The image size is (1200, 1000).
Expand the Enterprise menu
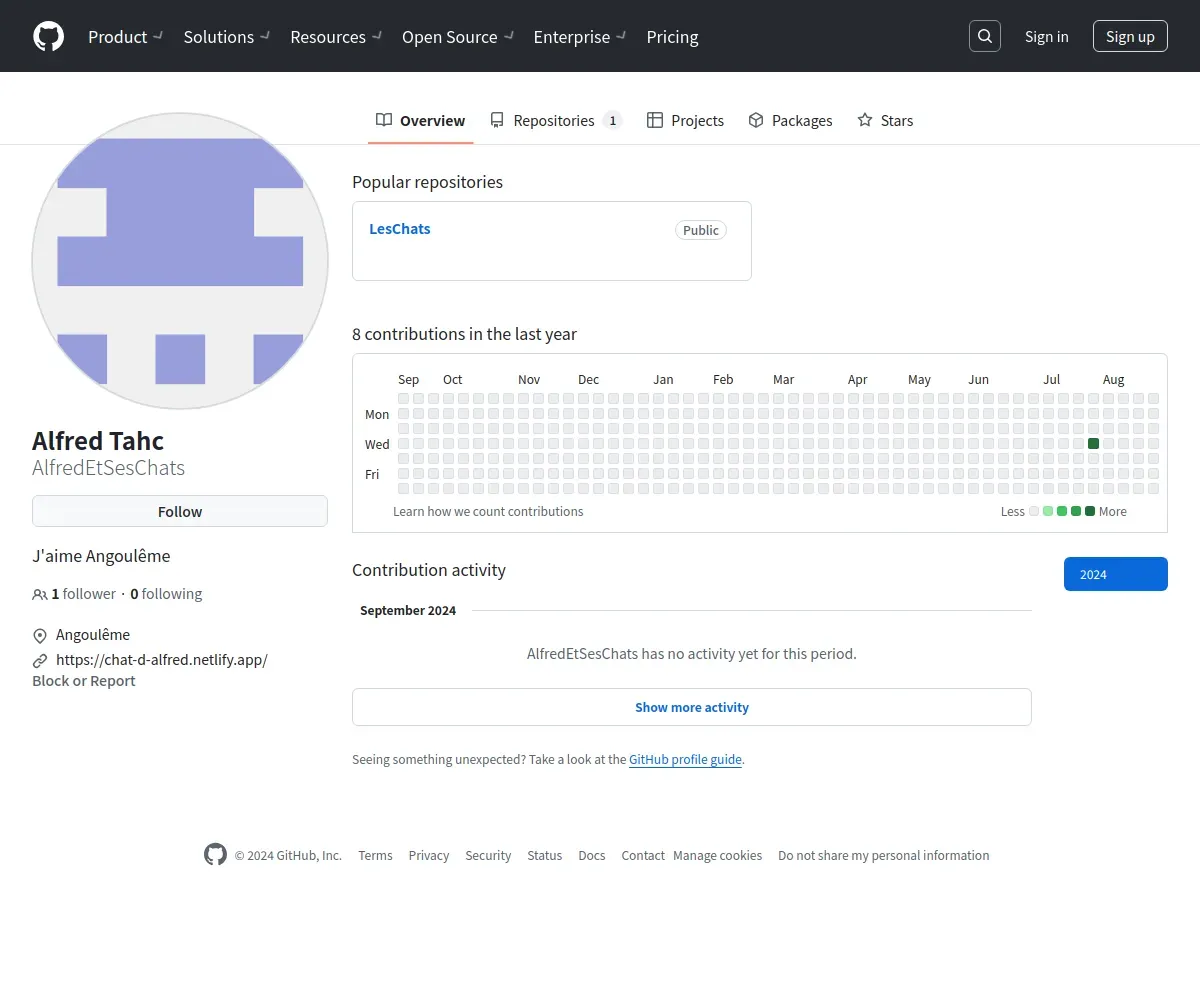point(580,37)
